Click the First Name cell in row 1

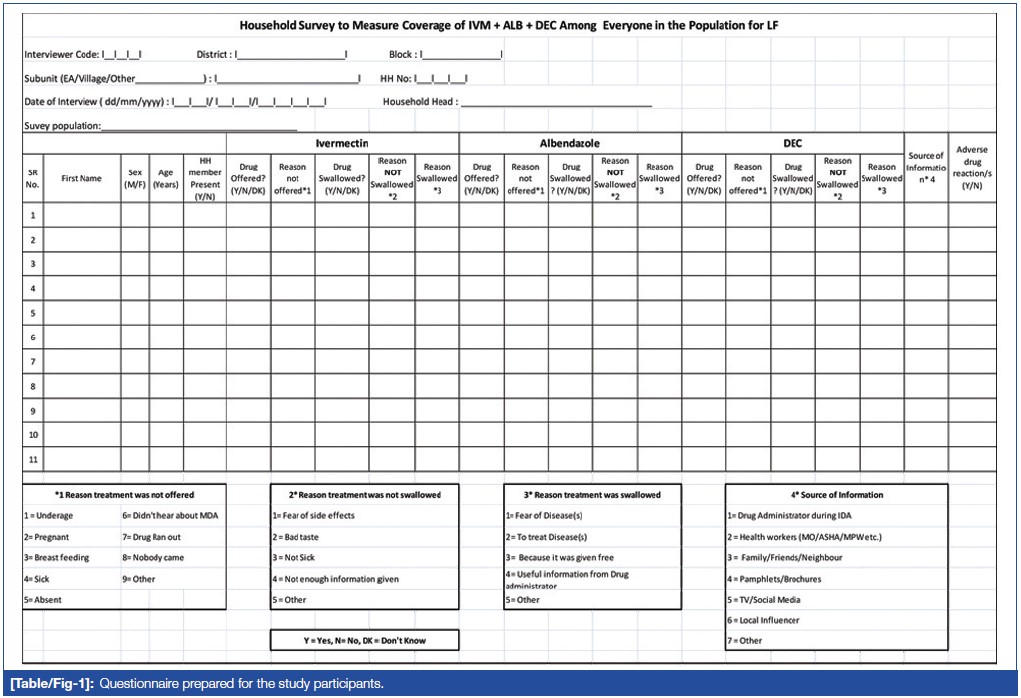[x=81, y=215]
